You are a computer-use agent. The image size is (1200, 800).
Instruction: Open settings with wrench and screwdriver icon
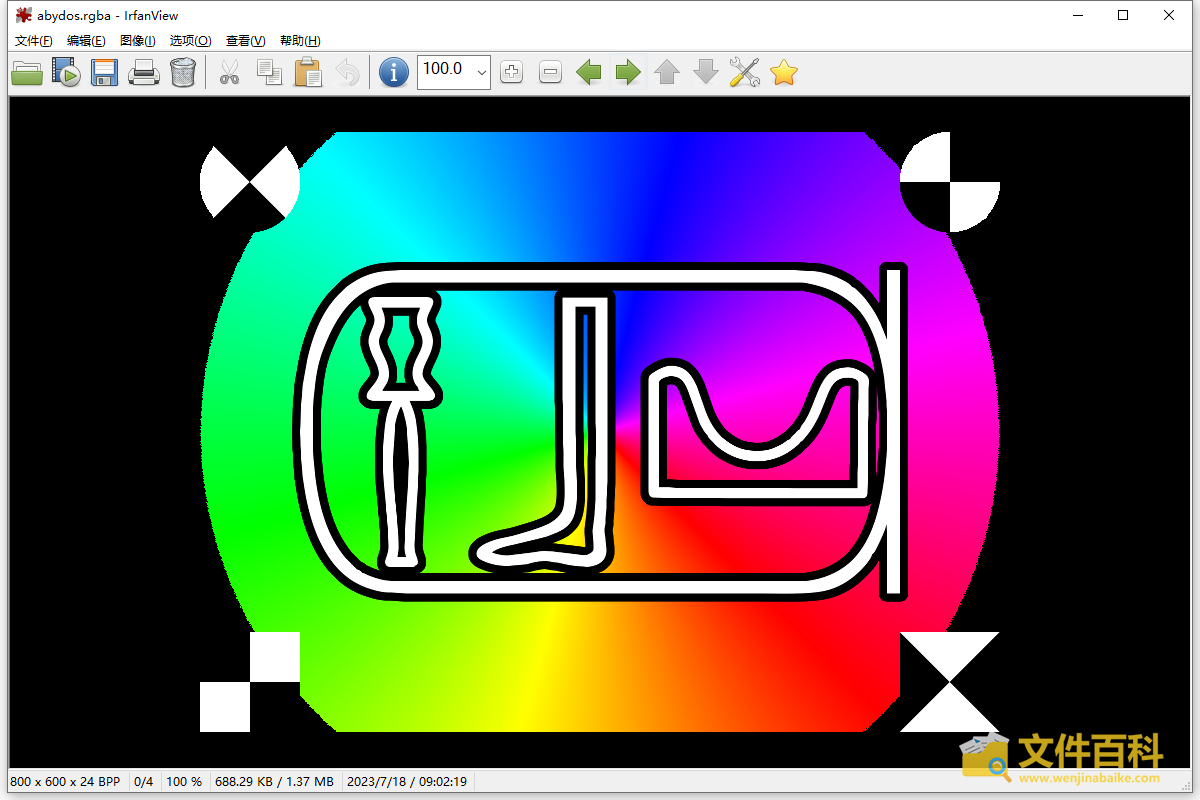coord(745,72)
